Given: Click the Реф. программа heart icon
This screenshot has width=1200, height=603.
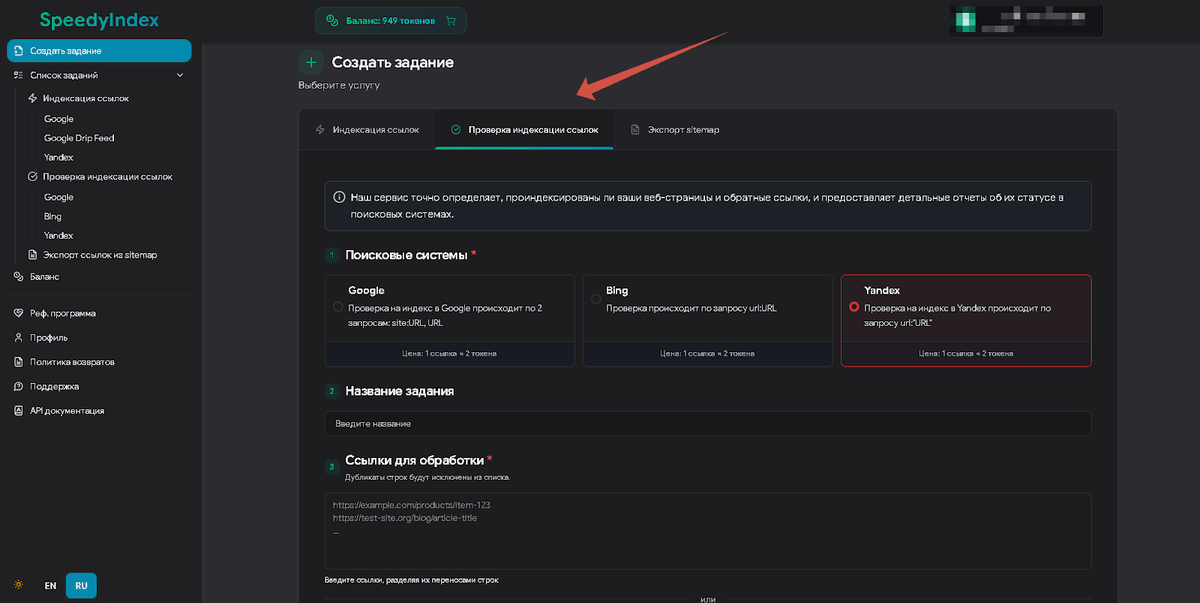Looking at the screenshot, I should click(x=18, y=313).
